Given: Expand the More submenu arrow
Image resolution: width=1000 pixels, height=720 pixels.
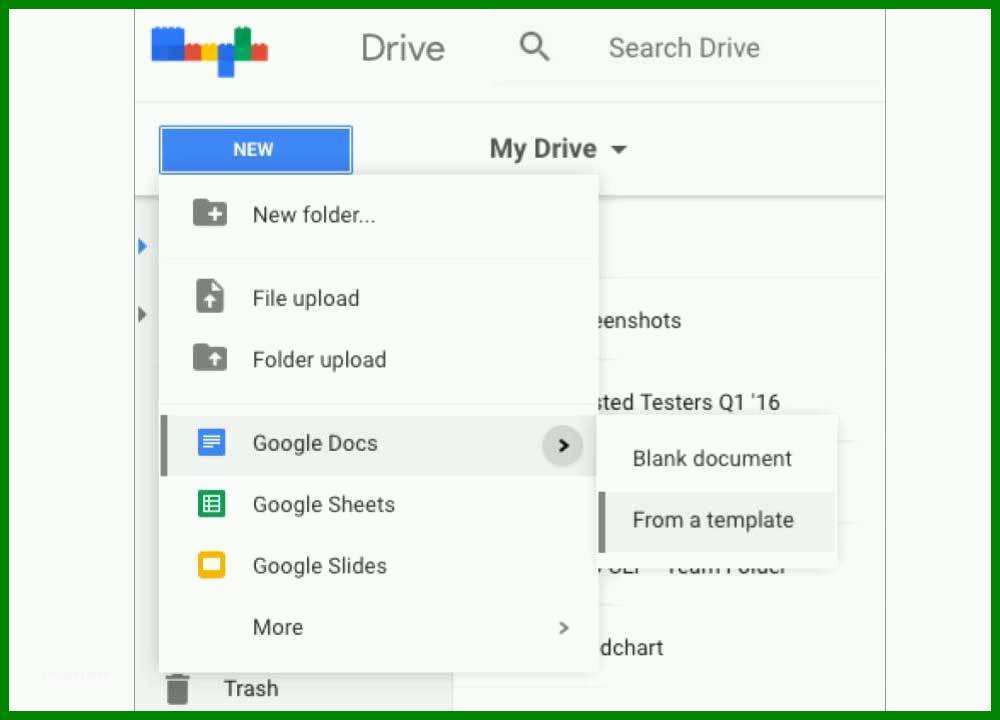Looking at the screenshot, I should point(563,628).
